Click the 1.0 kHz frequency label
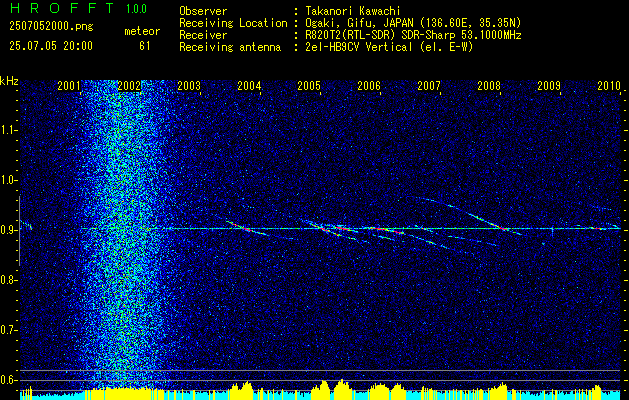Viewport: 629px width, 400px height. (8, 180)
